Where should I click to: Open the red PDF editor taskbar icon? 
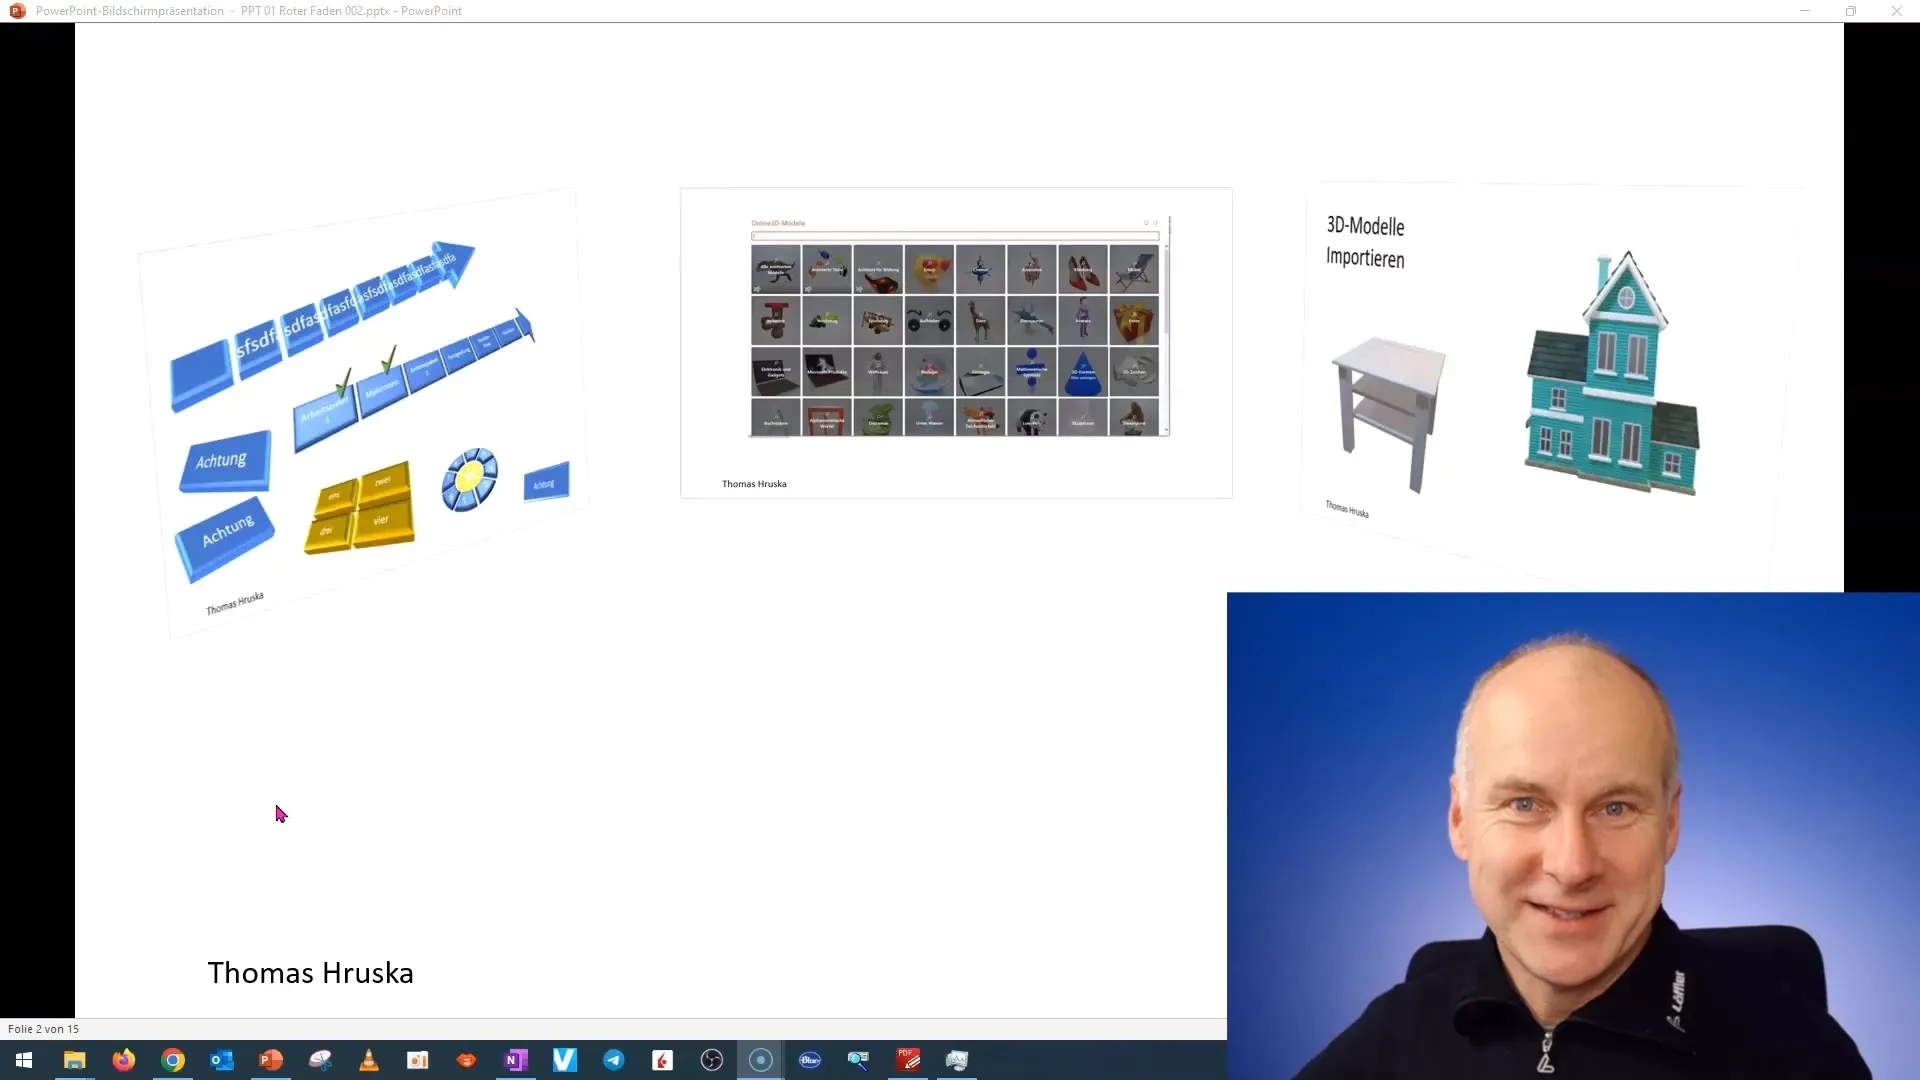pyautogui.click(x=907, y=1060)
